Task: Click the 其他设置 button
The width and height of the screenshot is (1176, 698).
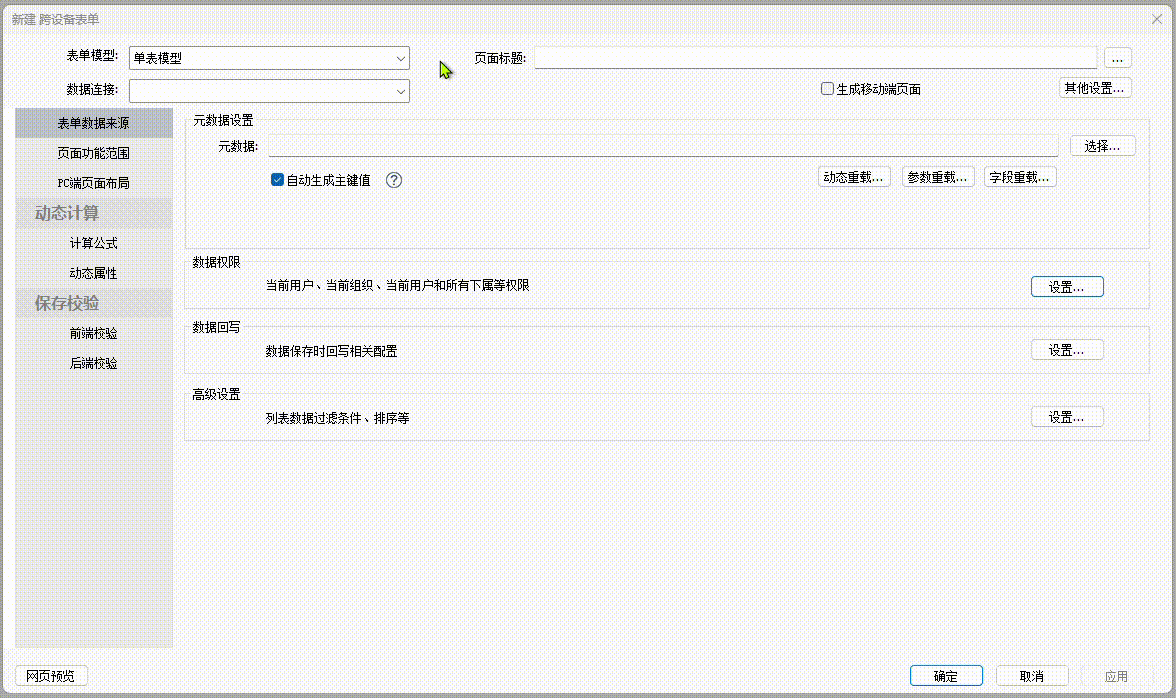Action: coord(1095,88)
